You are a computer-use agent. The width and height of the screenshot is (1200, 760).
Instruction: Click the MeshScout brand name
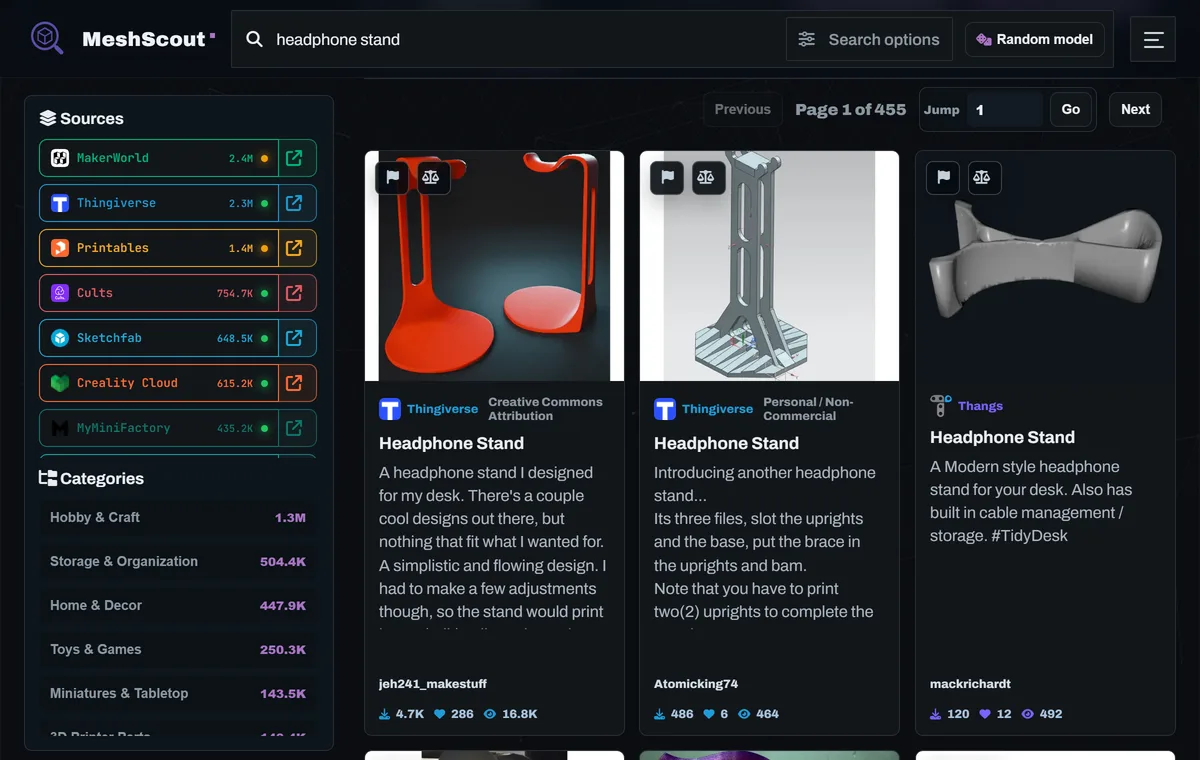144,40
